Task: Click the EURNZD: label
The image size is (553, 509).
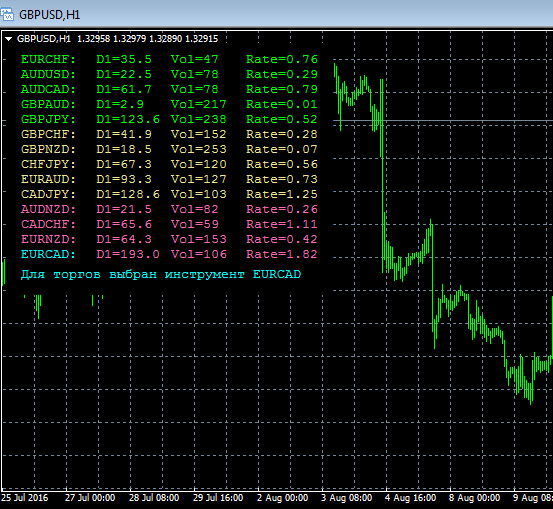Action: [x=48, y=239]
